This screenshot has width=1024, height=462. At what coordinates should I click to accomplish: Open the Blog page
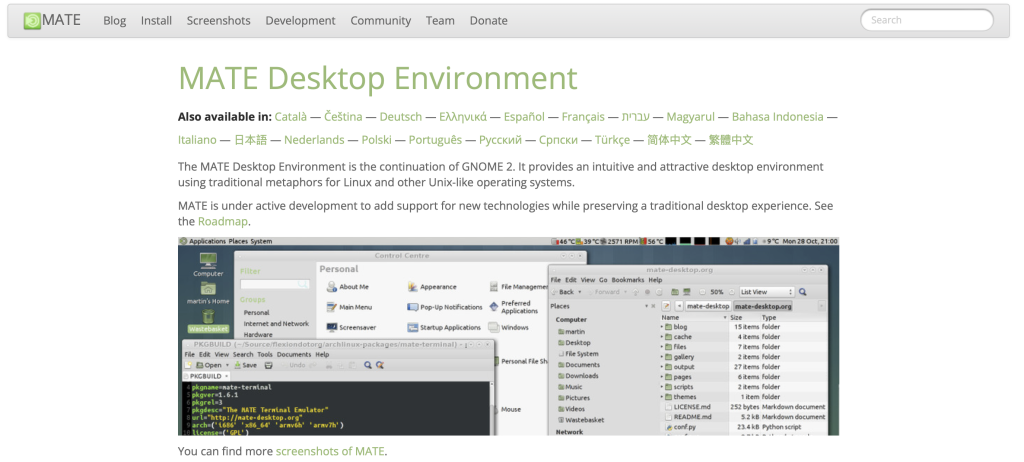114,20
